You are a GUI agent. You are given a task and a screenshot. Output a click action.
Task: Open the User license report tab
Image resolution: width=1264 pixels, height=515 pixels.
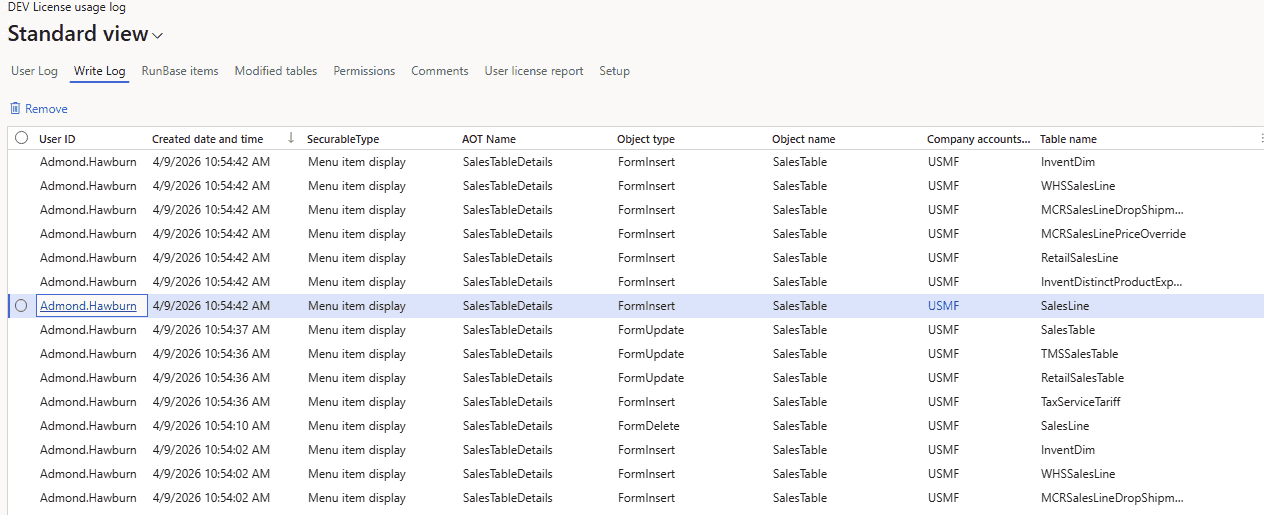(x=534, y=71)
